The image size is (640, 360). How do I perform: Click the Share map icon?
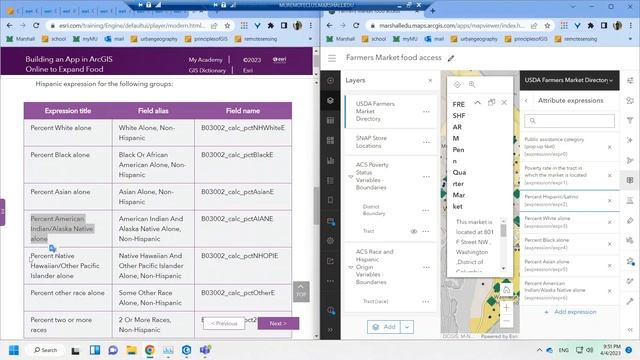(x=330, y=261)
